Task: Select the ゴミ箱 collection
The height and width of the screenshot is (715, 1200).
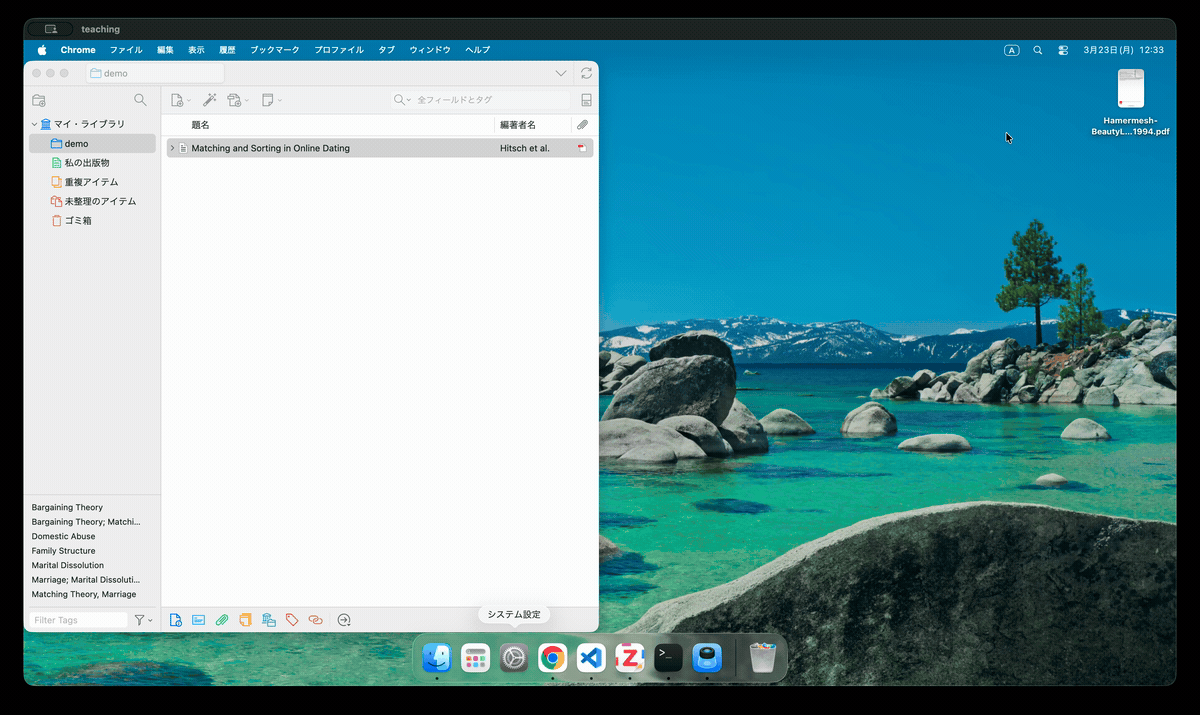Action: (78, 220)
